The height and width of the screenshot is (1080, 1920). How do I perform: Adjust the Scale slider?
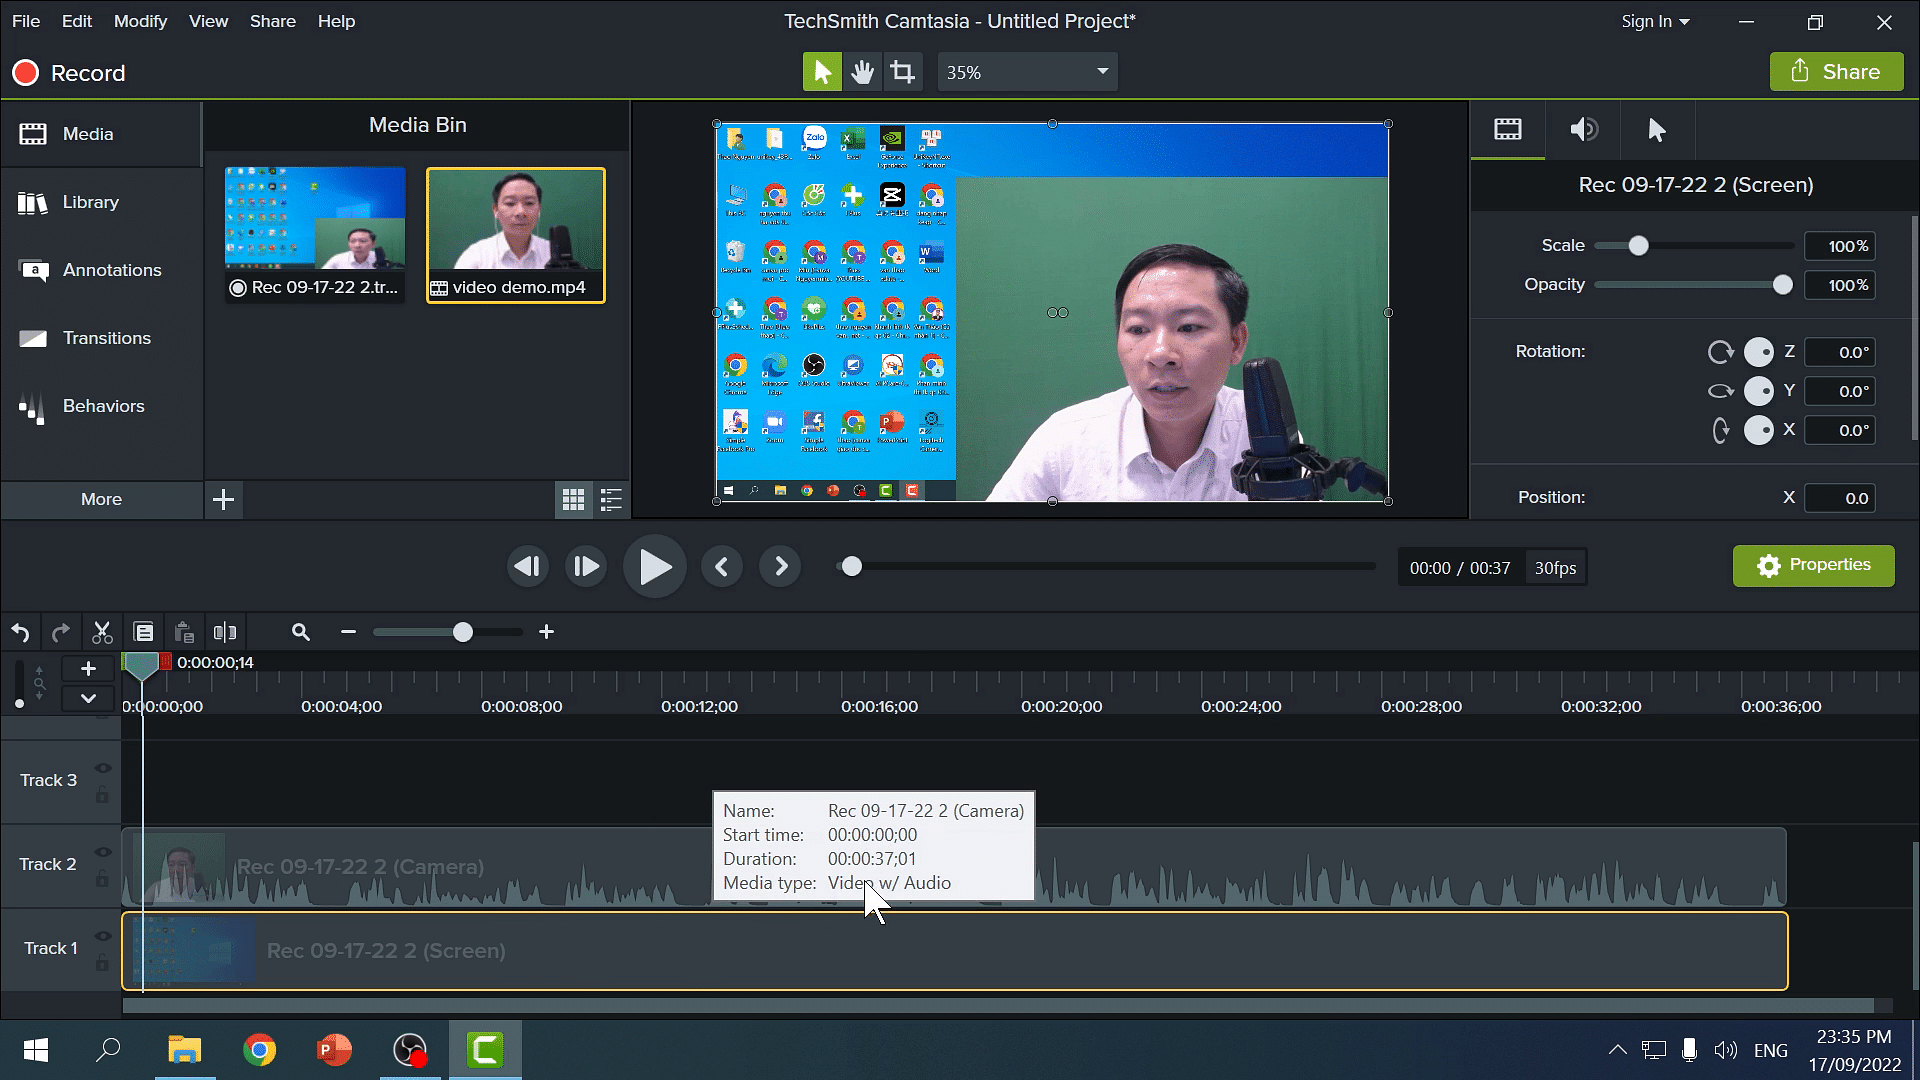(x=1638, y=246)
